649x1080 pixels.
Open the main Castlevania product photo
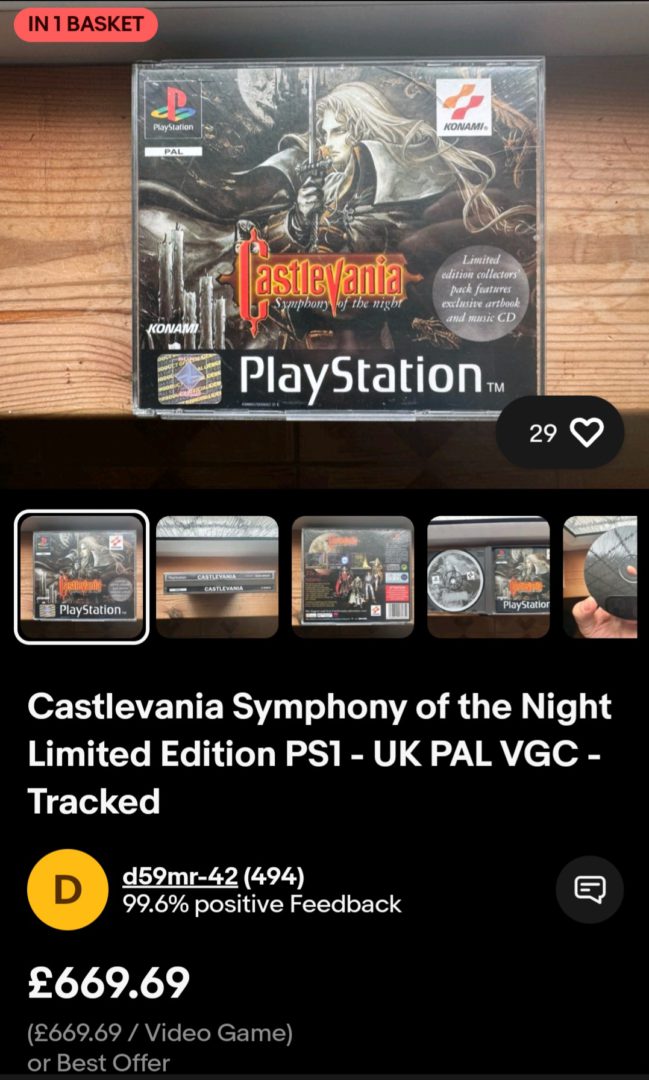339,238
